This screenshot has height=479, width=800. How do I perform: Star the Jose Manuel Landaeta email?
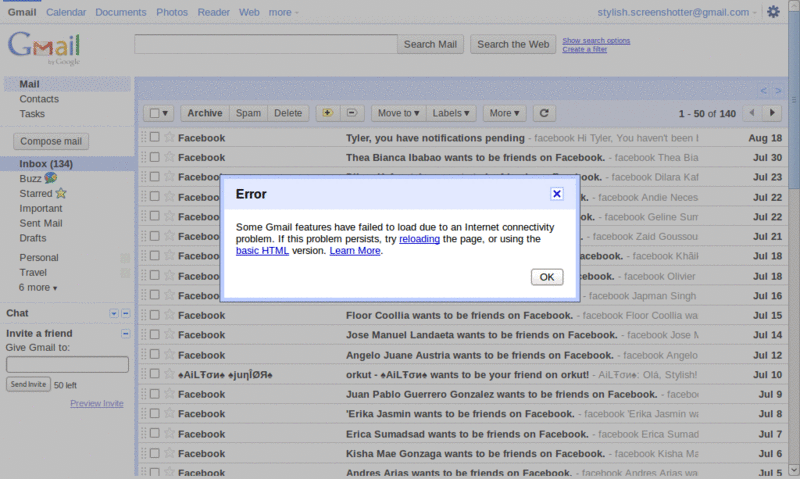tap(169, 335)
